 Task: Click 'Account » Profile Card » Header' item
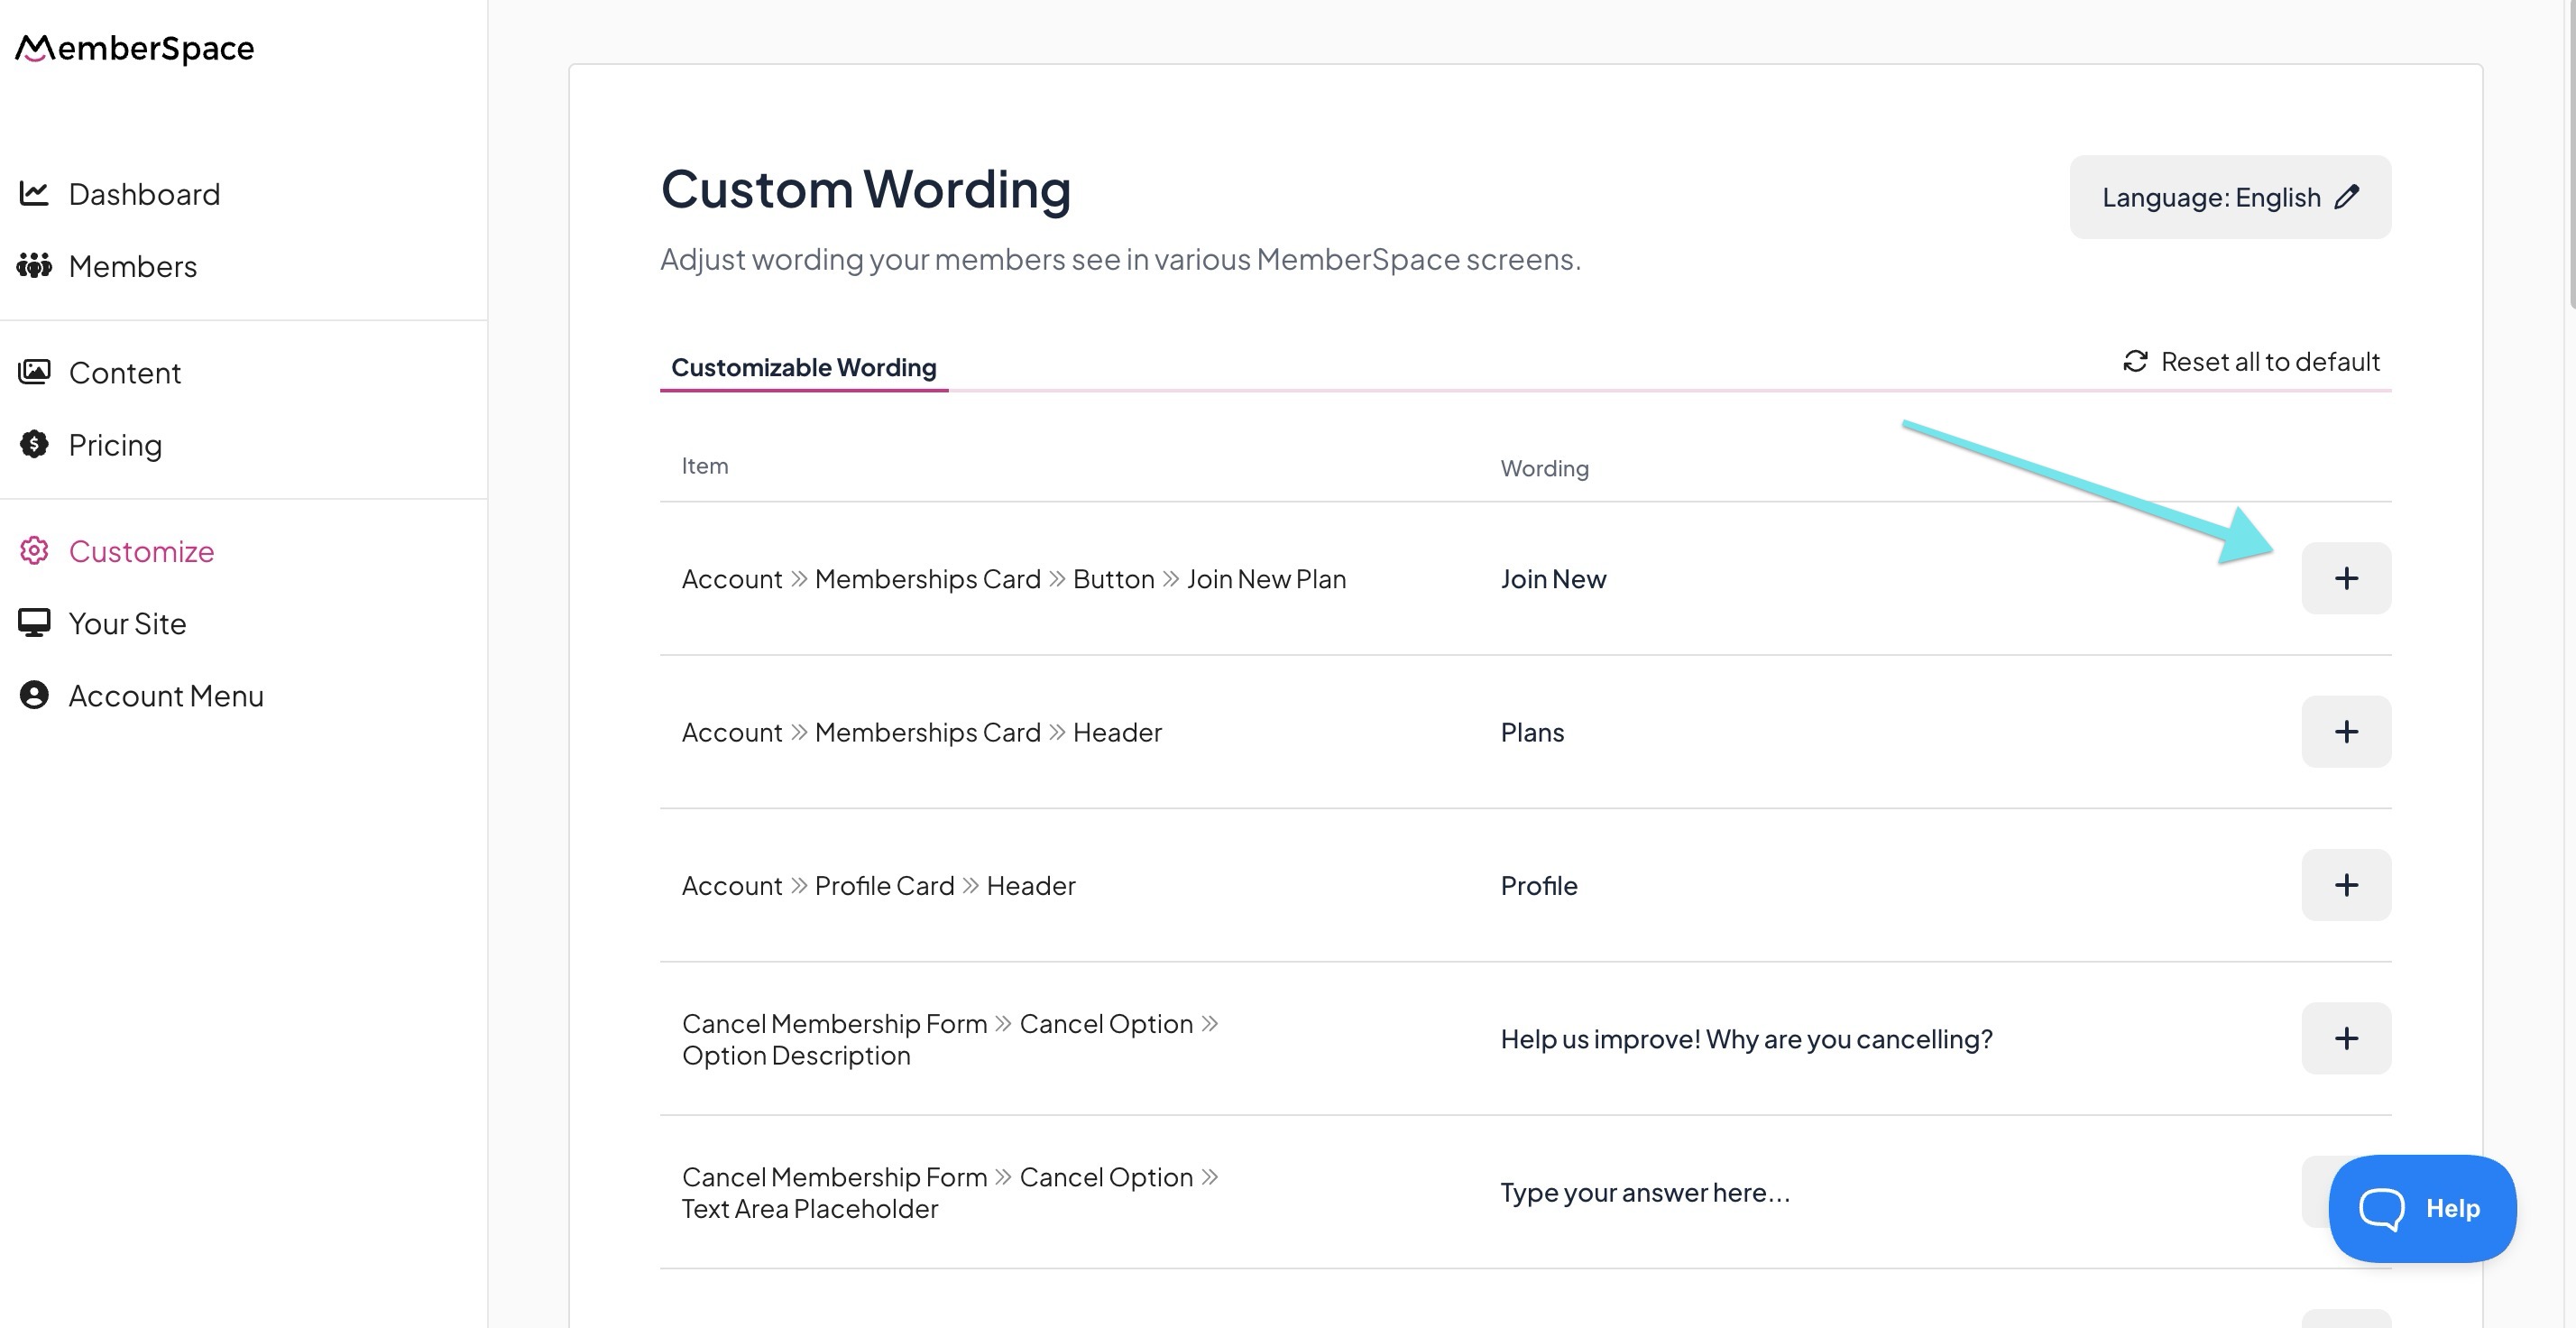878,885
